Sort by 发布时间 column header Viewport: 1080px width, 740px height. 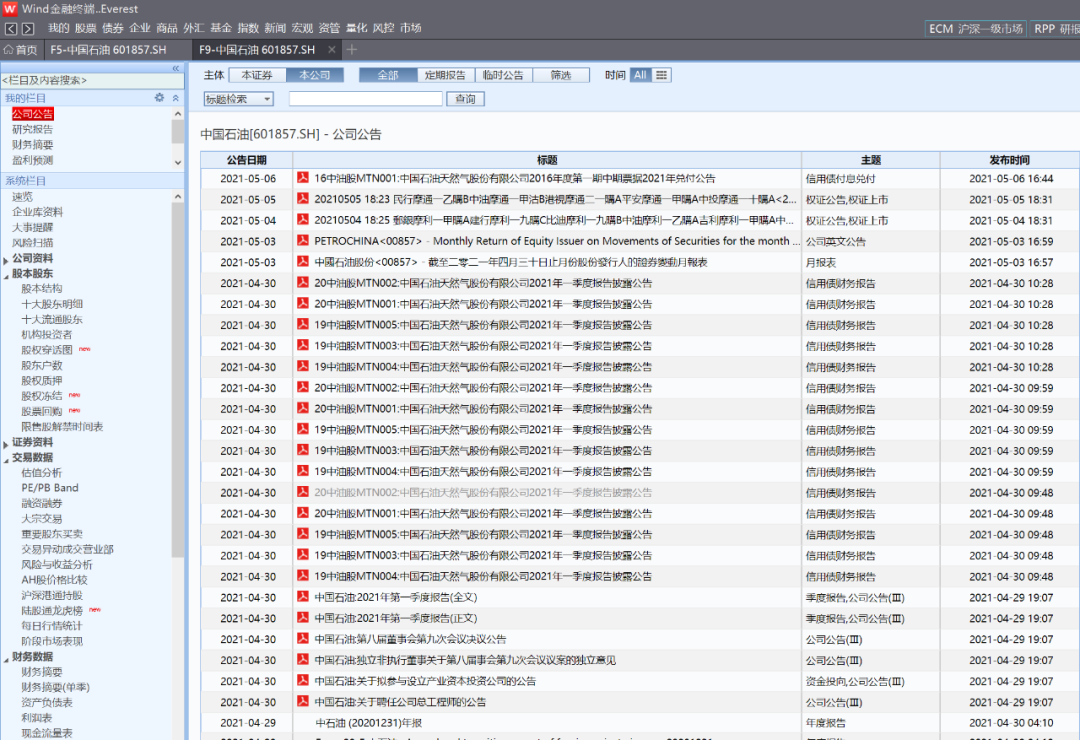pos(1010,160)
